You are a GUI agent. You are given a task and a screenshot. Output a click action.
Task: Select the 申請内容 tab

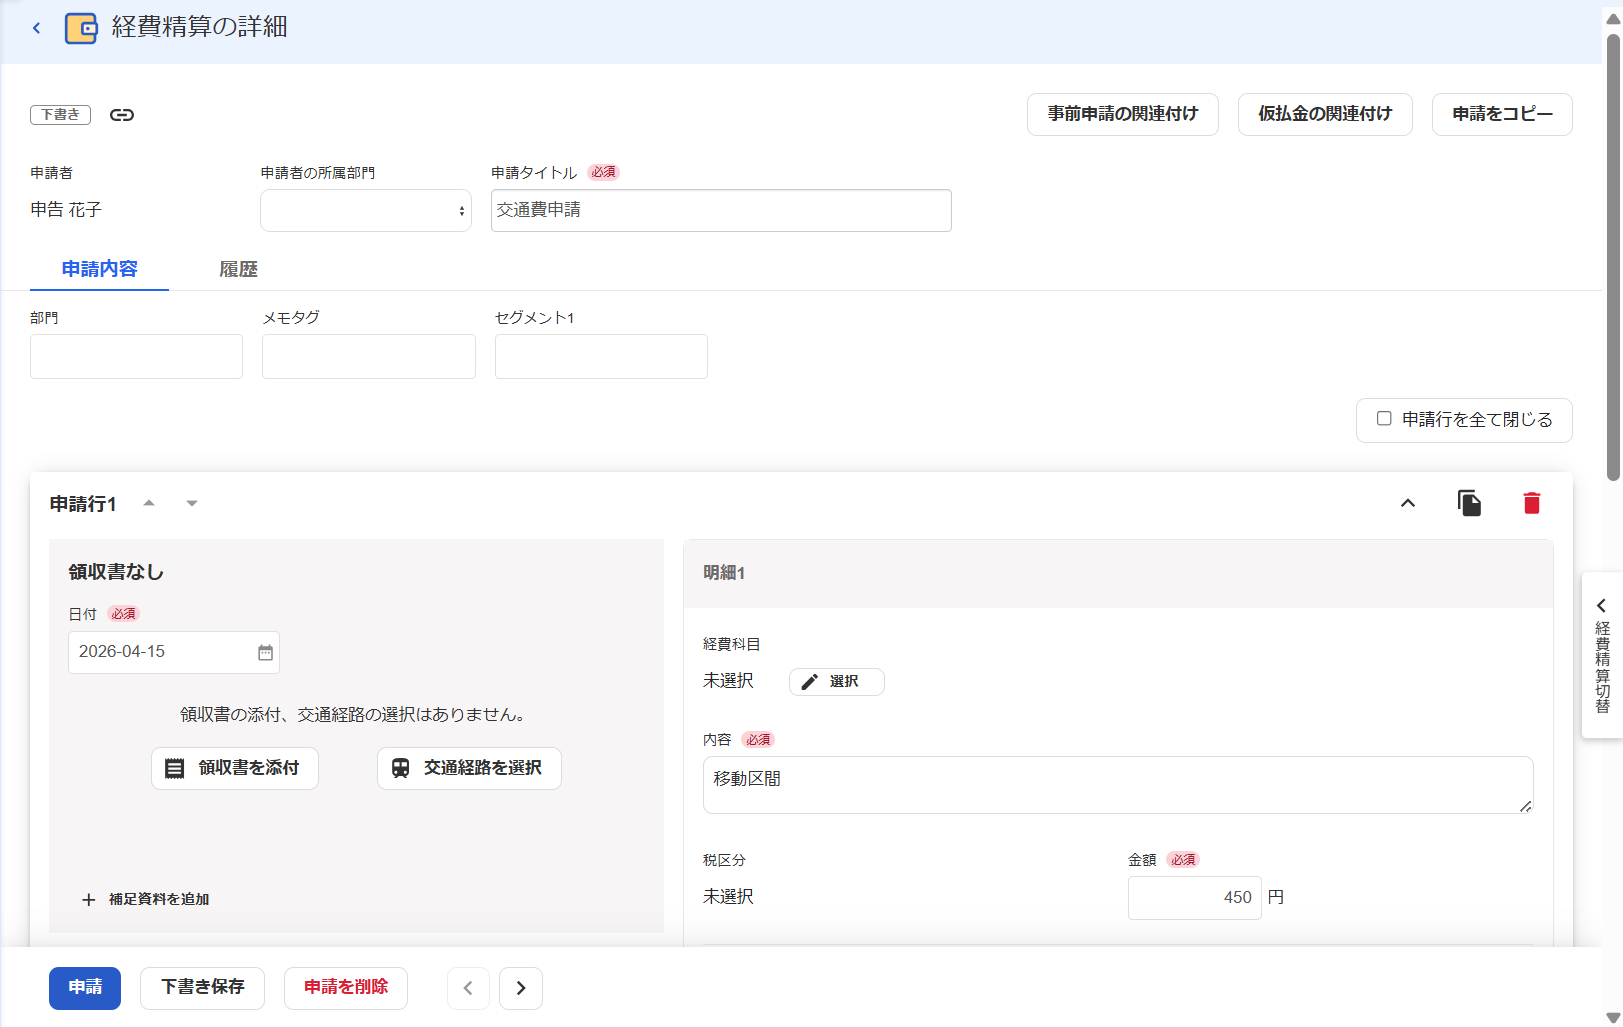pos(100,269)
